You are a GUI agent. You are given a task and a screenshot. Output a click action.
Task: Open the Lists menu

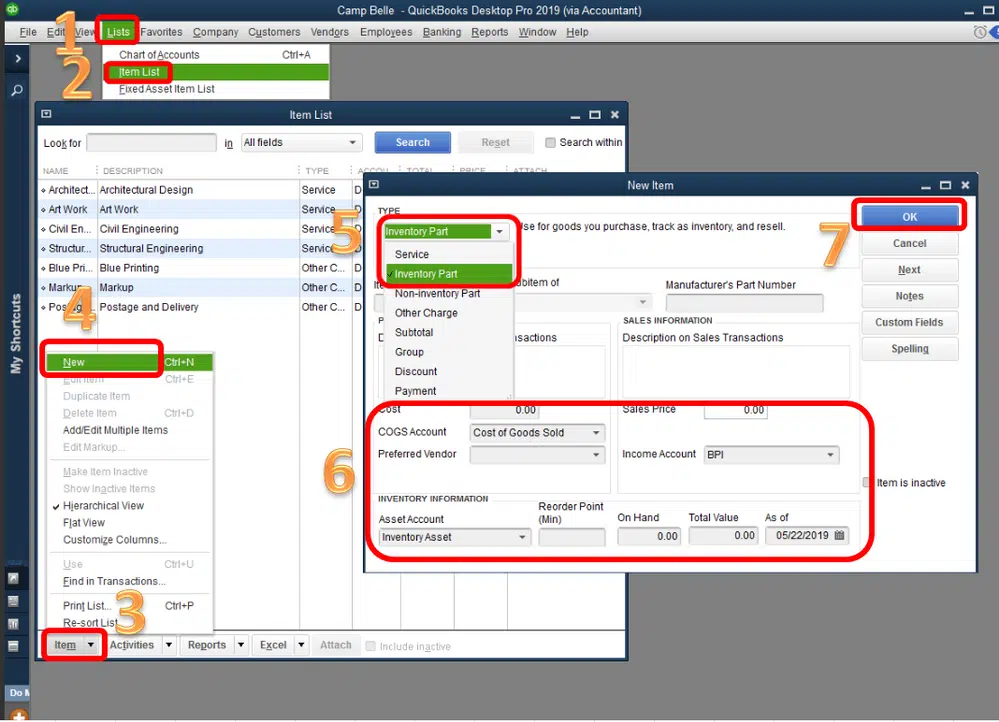coord(118,32)
